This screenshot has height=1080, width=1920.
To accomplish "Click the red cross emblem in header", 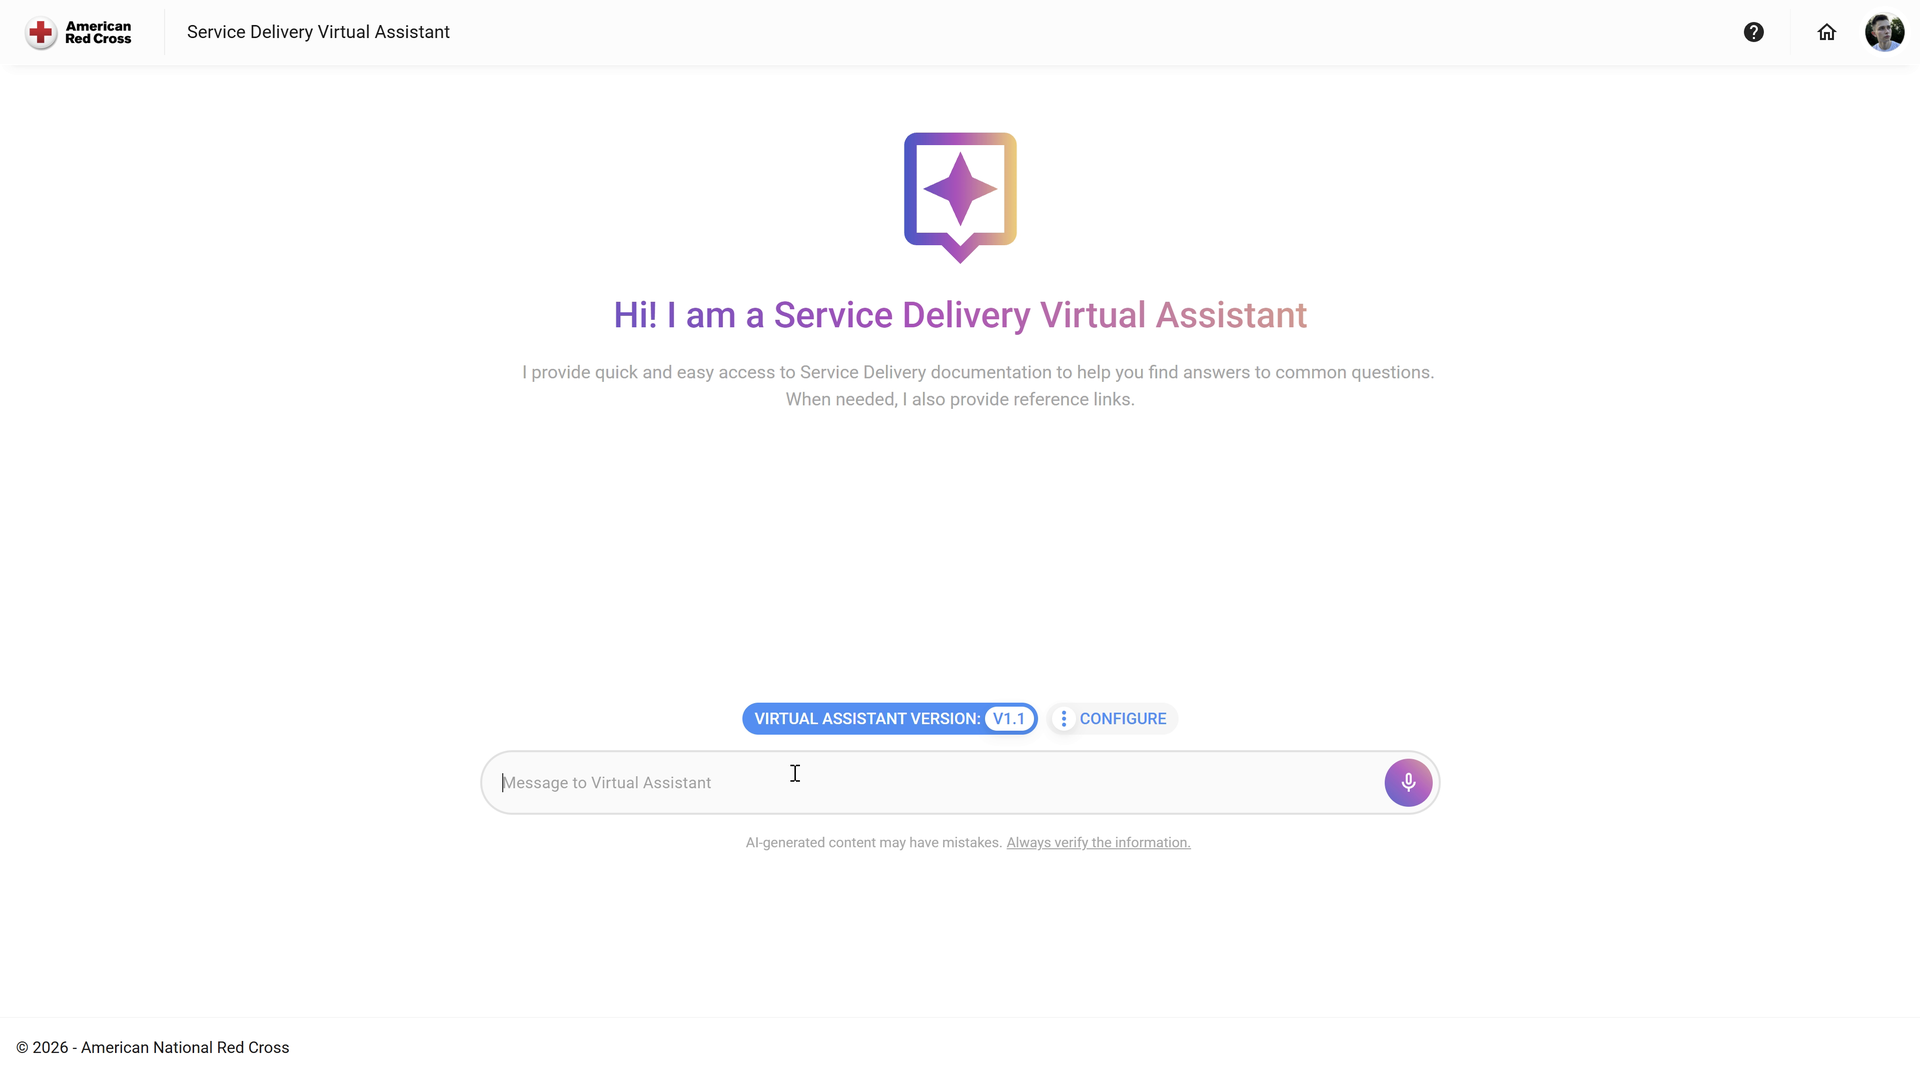I will (41, 33).
